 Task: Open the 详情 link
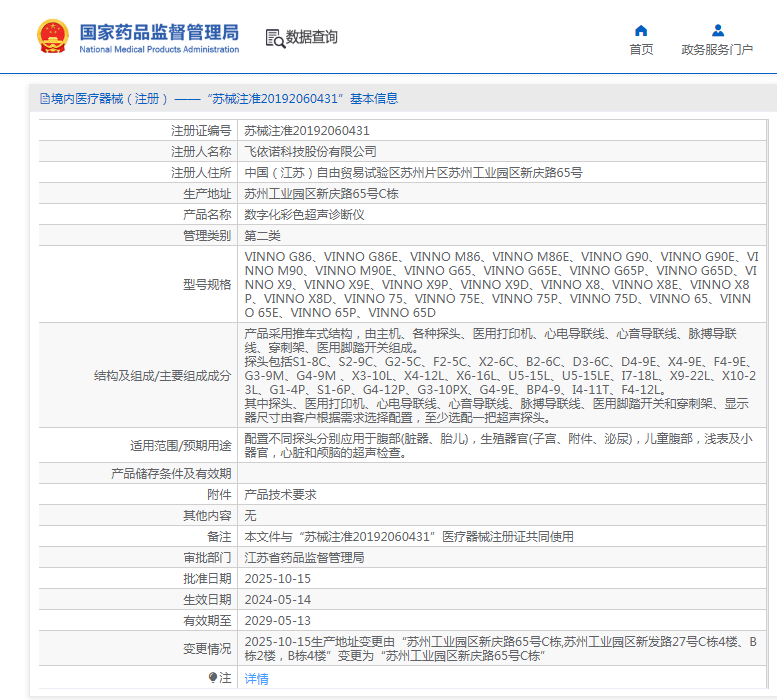(x=257, y=678)
